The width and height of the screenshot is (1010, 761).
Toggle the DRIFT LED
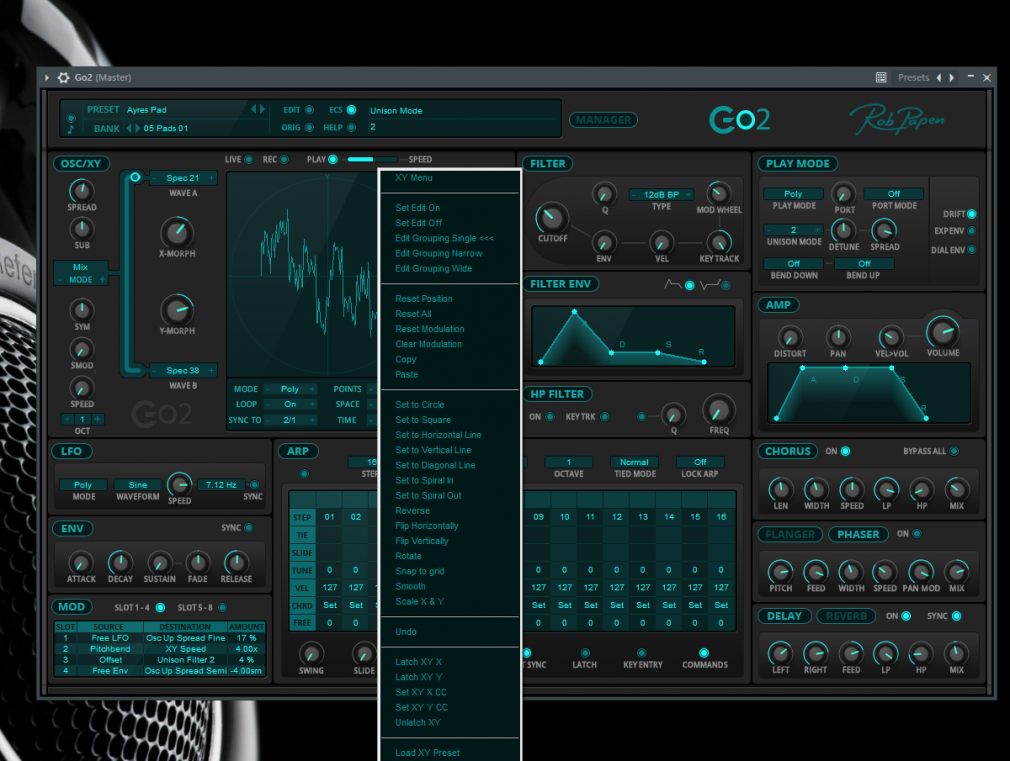tap(971, 214)
